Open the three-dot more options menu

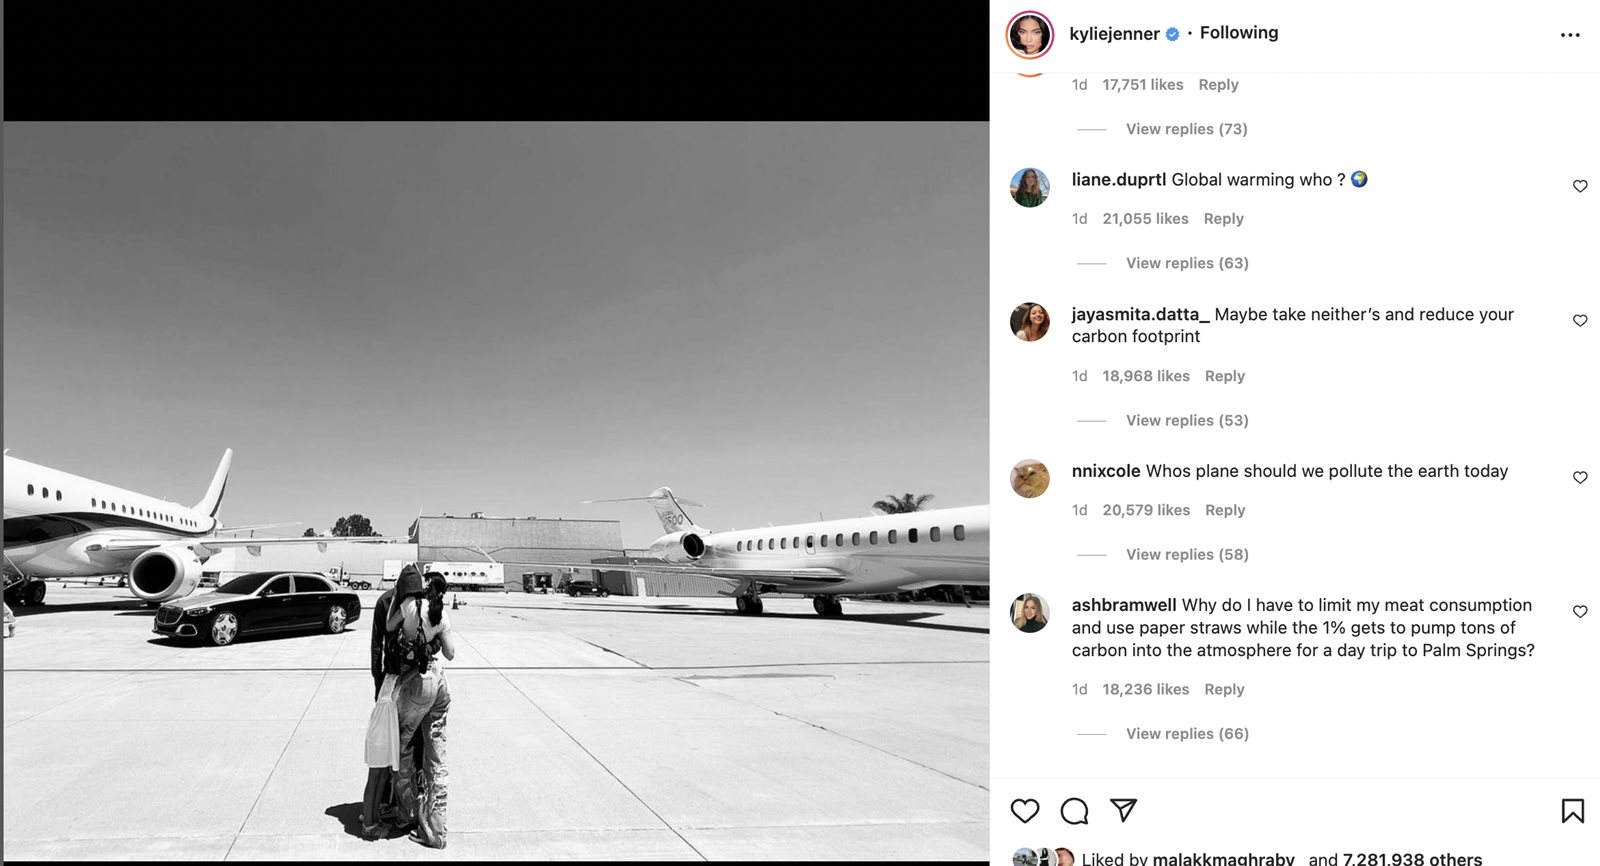[1570, 35]
